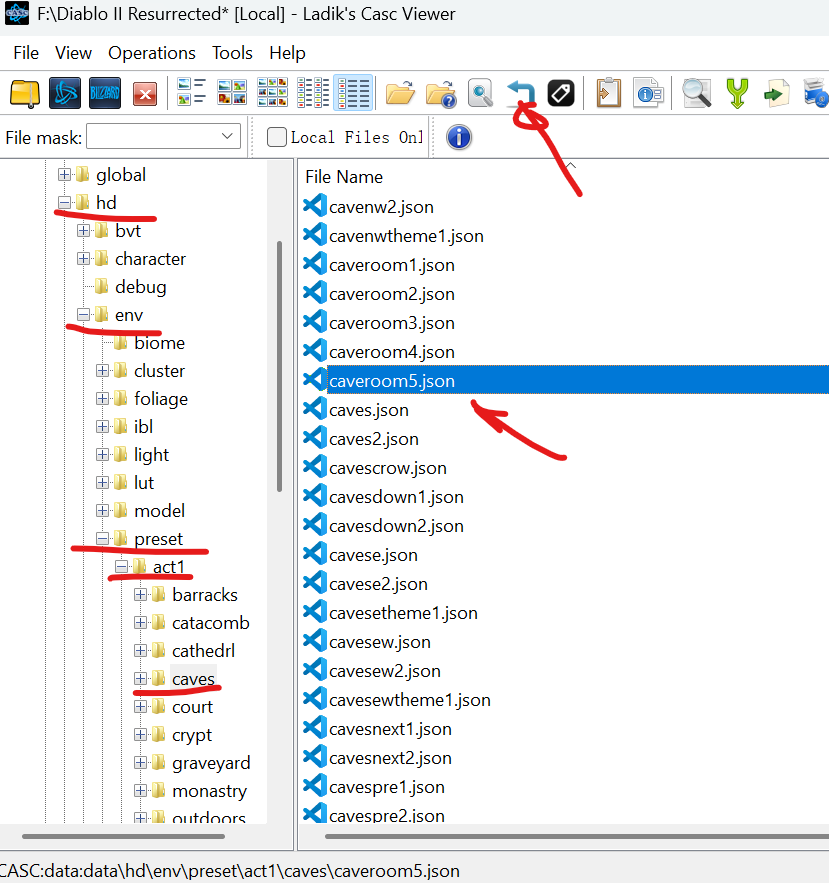This screenshot has width=829, height=883.
Task: Select file cavesetheme1.json
Action: click(403, 613)
